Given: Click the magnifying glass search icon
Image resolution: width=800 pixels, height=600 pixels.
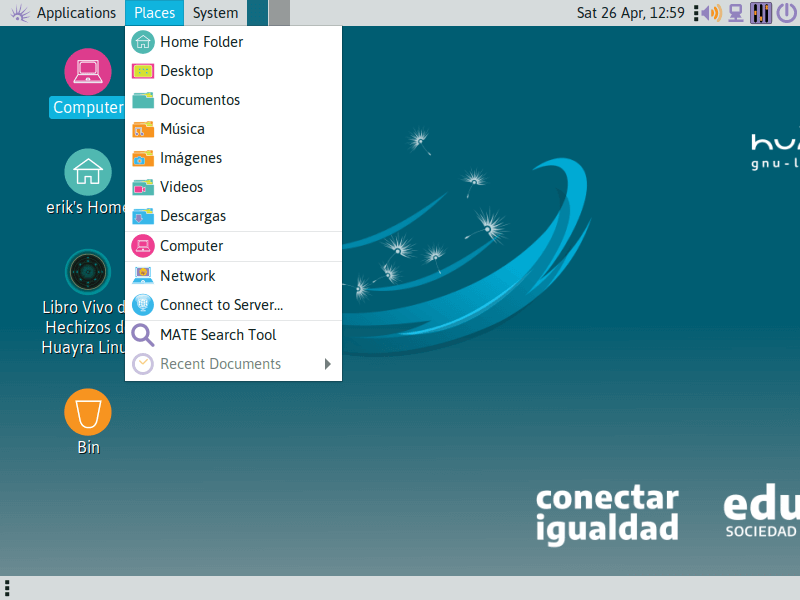Looking at the screenshot, I should coord(143,335).
